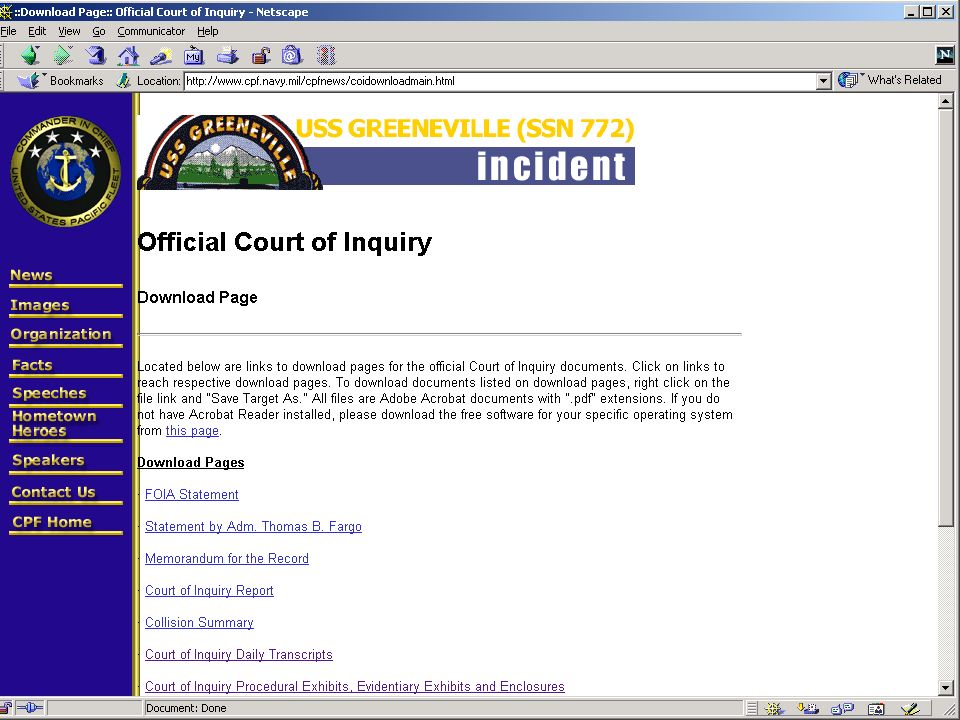
Task: Open the Images sidebar link
Action: [x=40, y=305]
